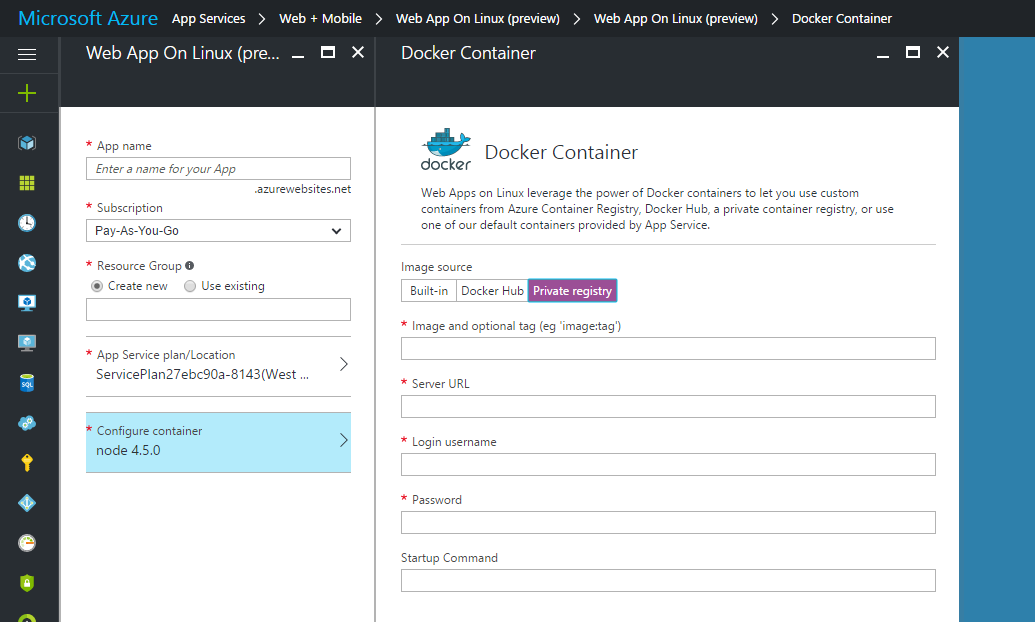Viewport: 1035px width, 622px height.
Task: Open the Subscription Pay-As-You-Go dropdown
Action: 218,231
